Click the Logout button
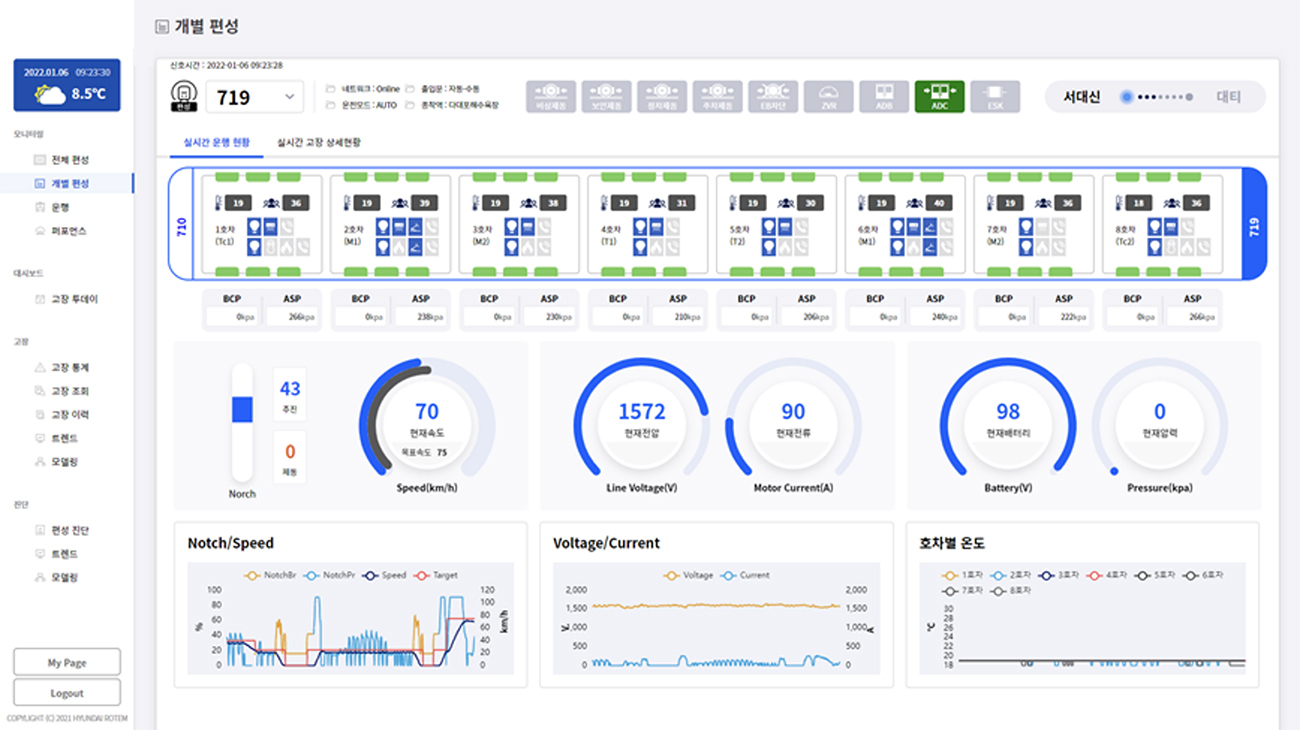The image size is (1300, 730). (67, 692)
